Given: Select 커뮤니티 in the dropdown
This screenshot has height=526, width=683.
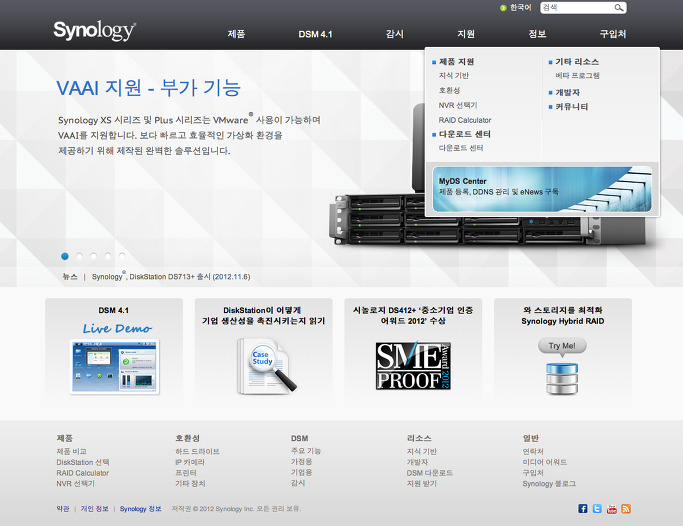Looking at the screenshot, I should tap(571, 107).
